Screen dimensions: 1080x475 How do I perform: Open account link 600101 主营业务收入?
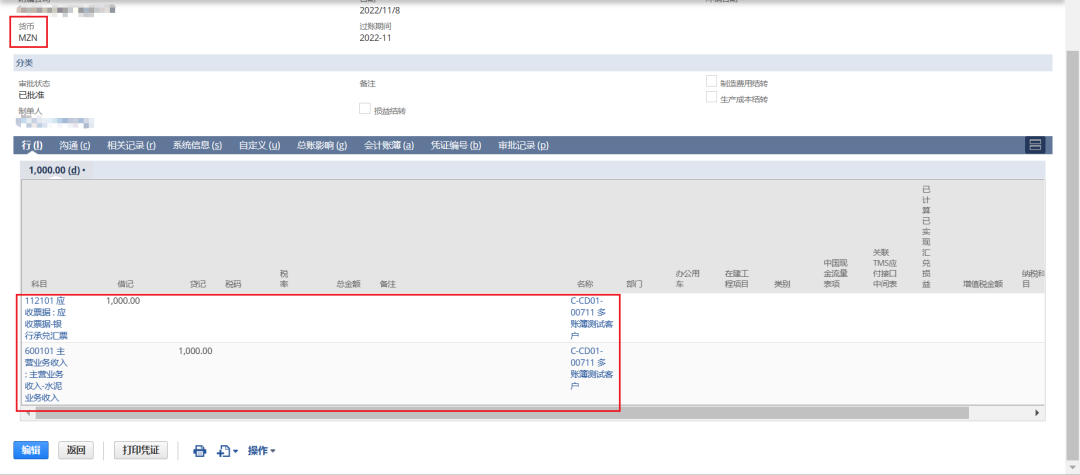pos(48,374)
